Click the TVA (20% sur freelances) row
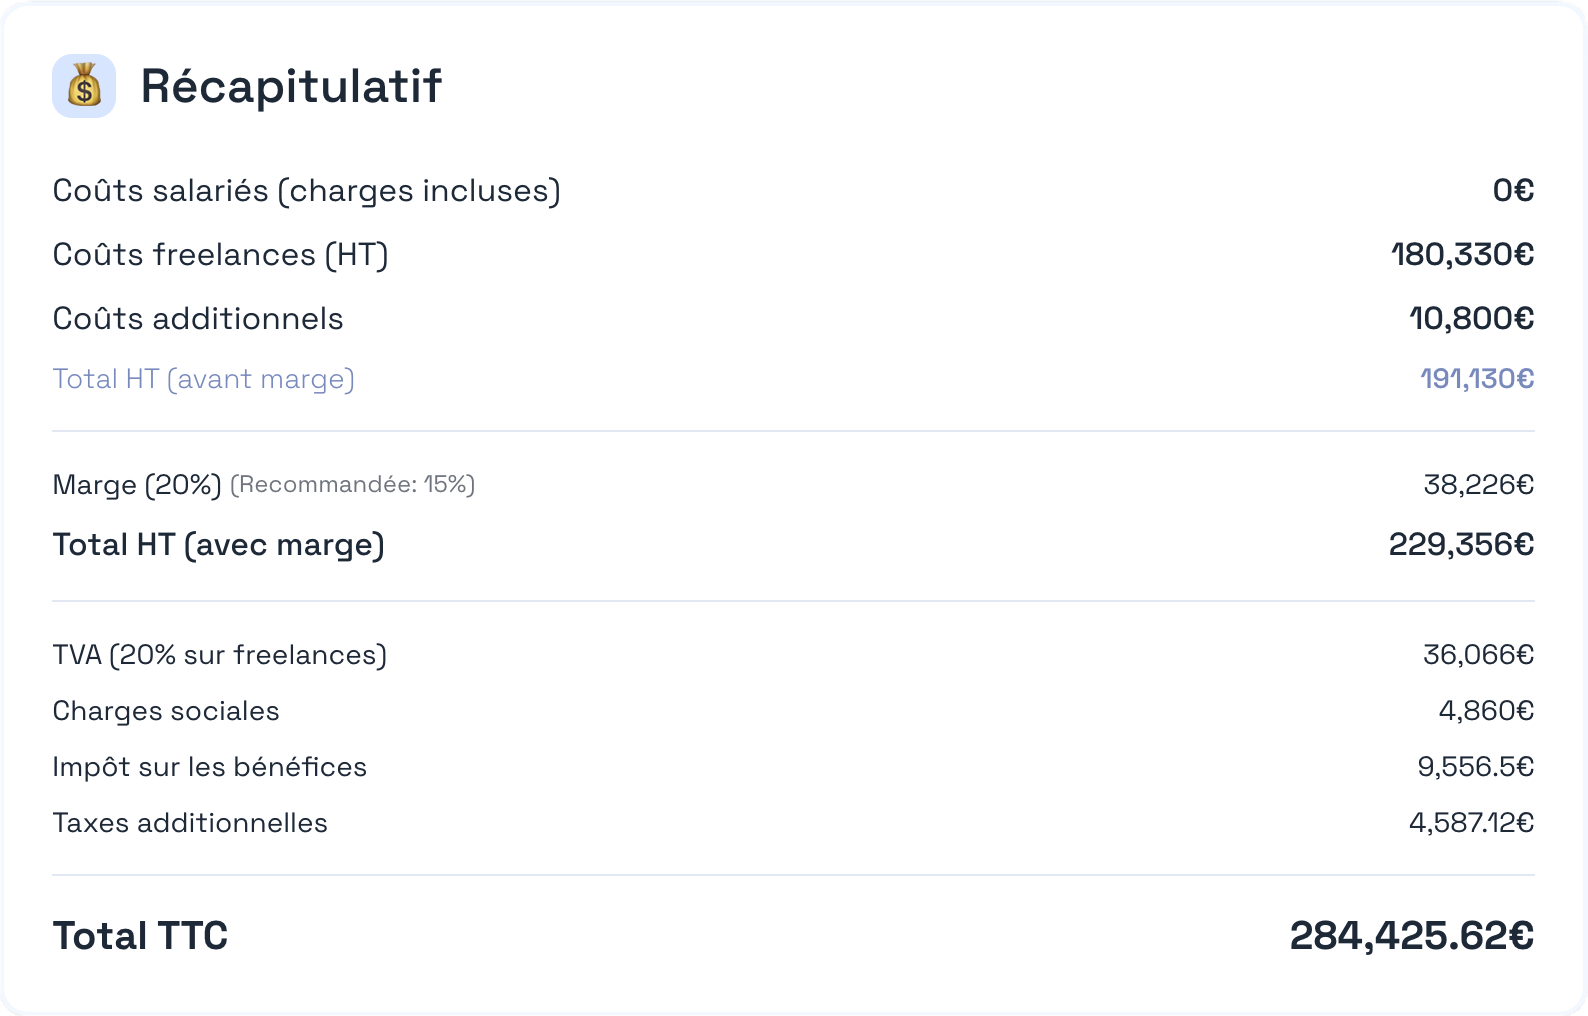 [x=793, y=655]
